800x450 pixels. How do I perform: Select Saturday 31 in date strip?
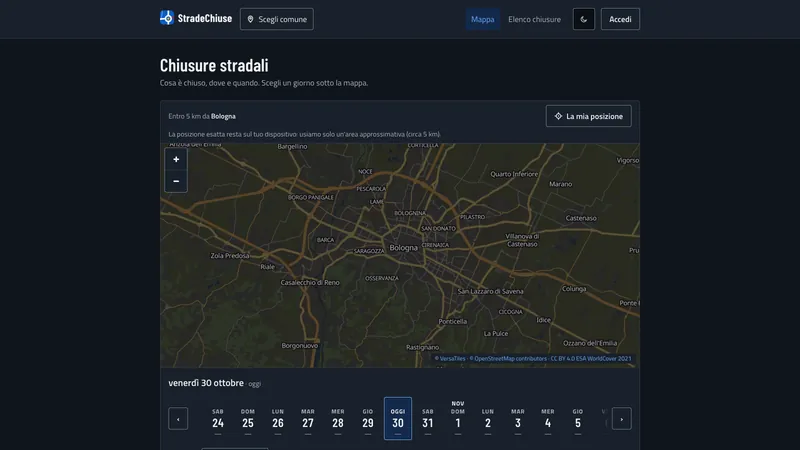click(428, 419)
